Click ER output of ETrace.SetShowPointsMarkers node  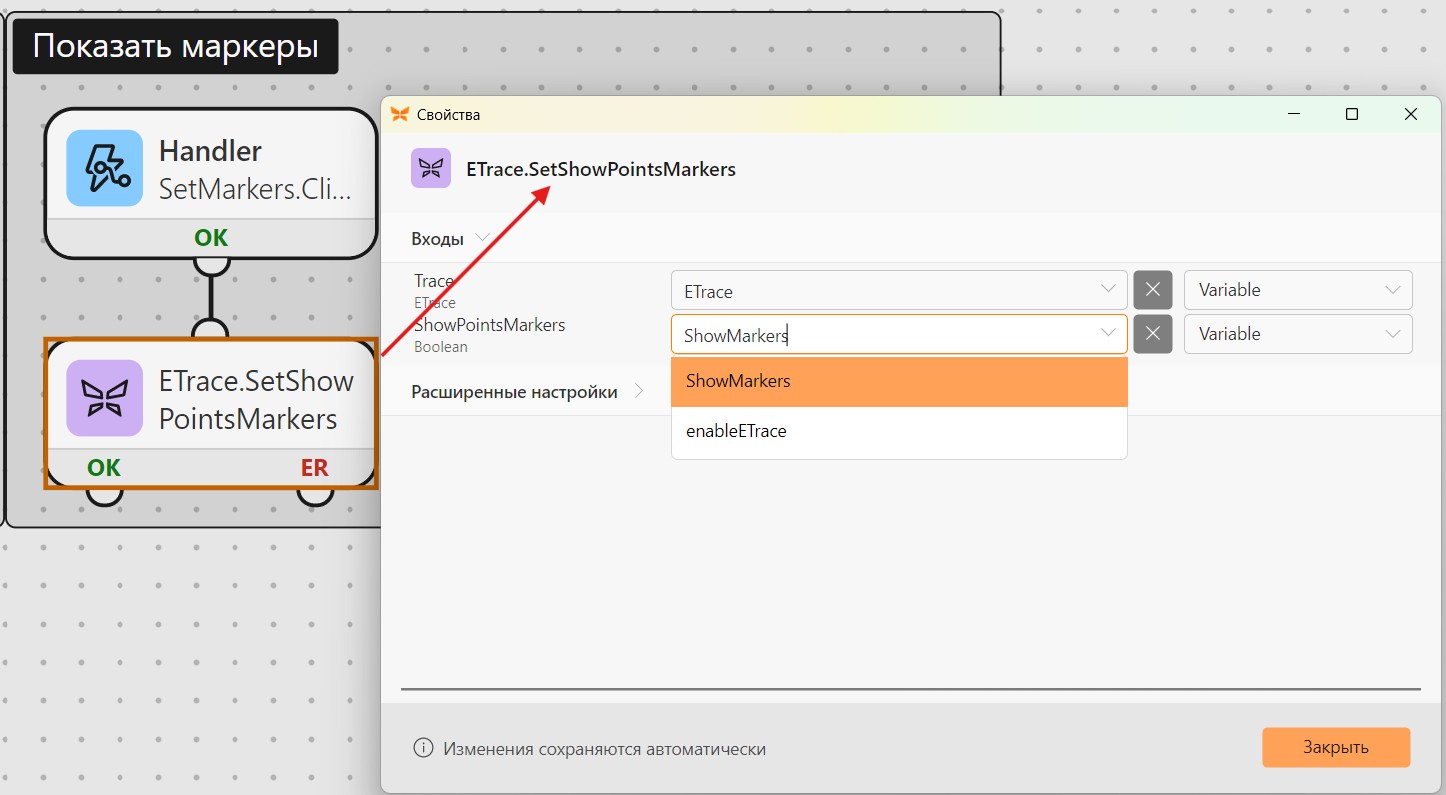314,467
